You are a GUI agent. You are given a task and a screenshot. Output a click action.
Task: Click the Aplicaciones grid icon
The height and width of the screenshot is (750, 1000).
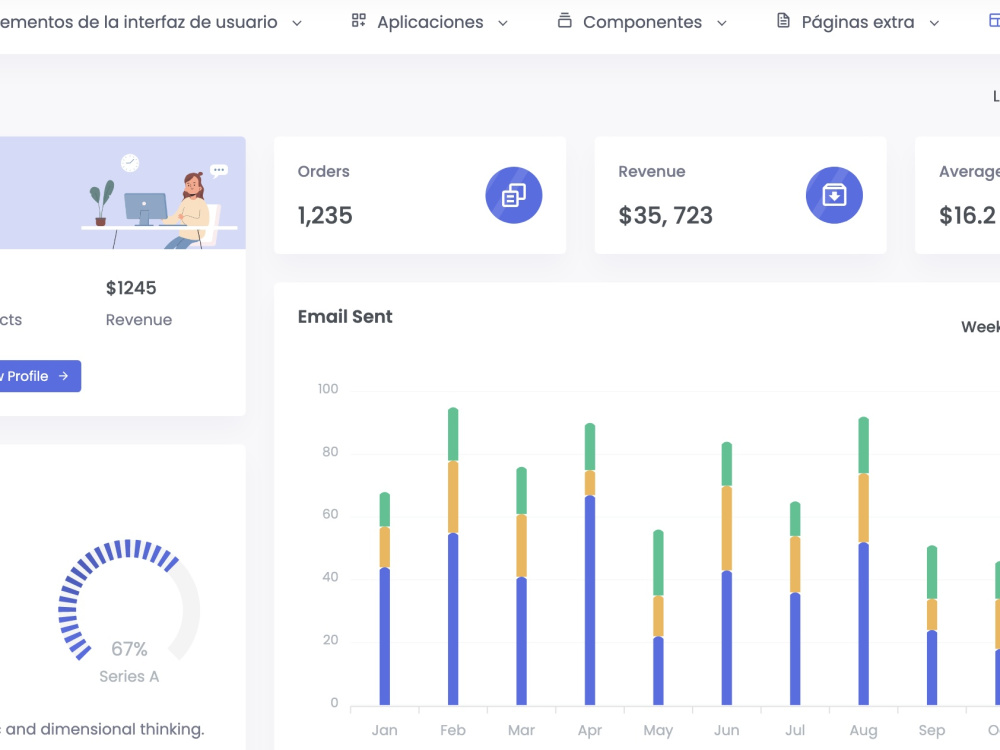pyautogui.click(x=358, y=21)
